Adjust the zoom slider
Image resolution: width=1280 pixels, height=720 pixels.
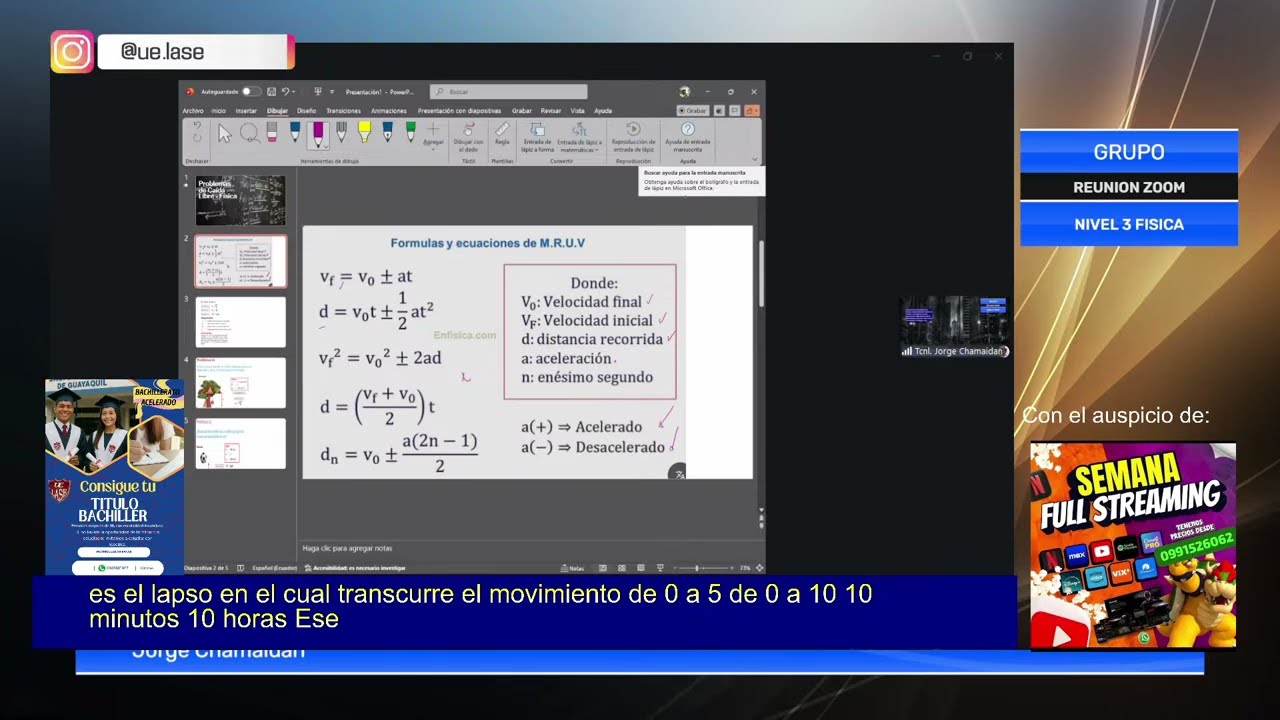pos(697,568)
